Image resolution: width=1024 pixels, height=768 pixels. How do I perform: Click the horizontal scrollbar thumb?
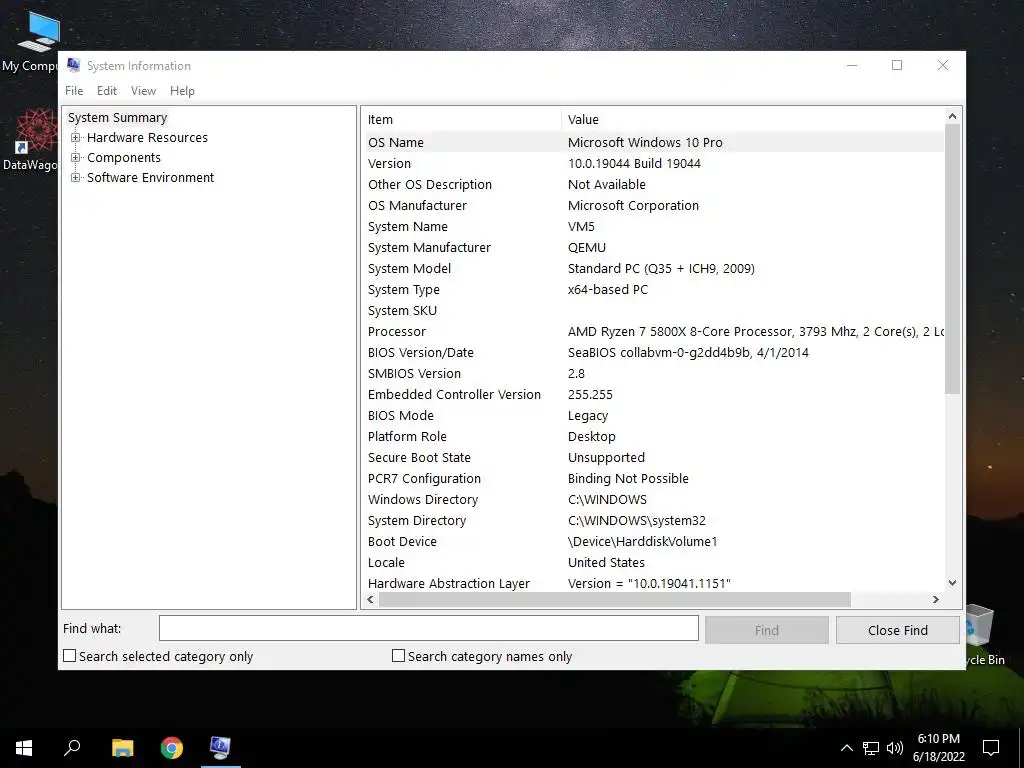pyautogui.click(x=615, y=599)
